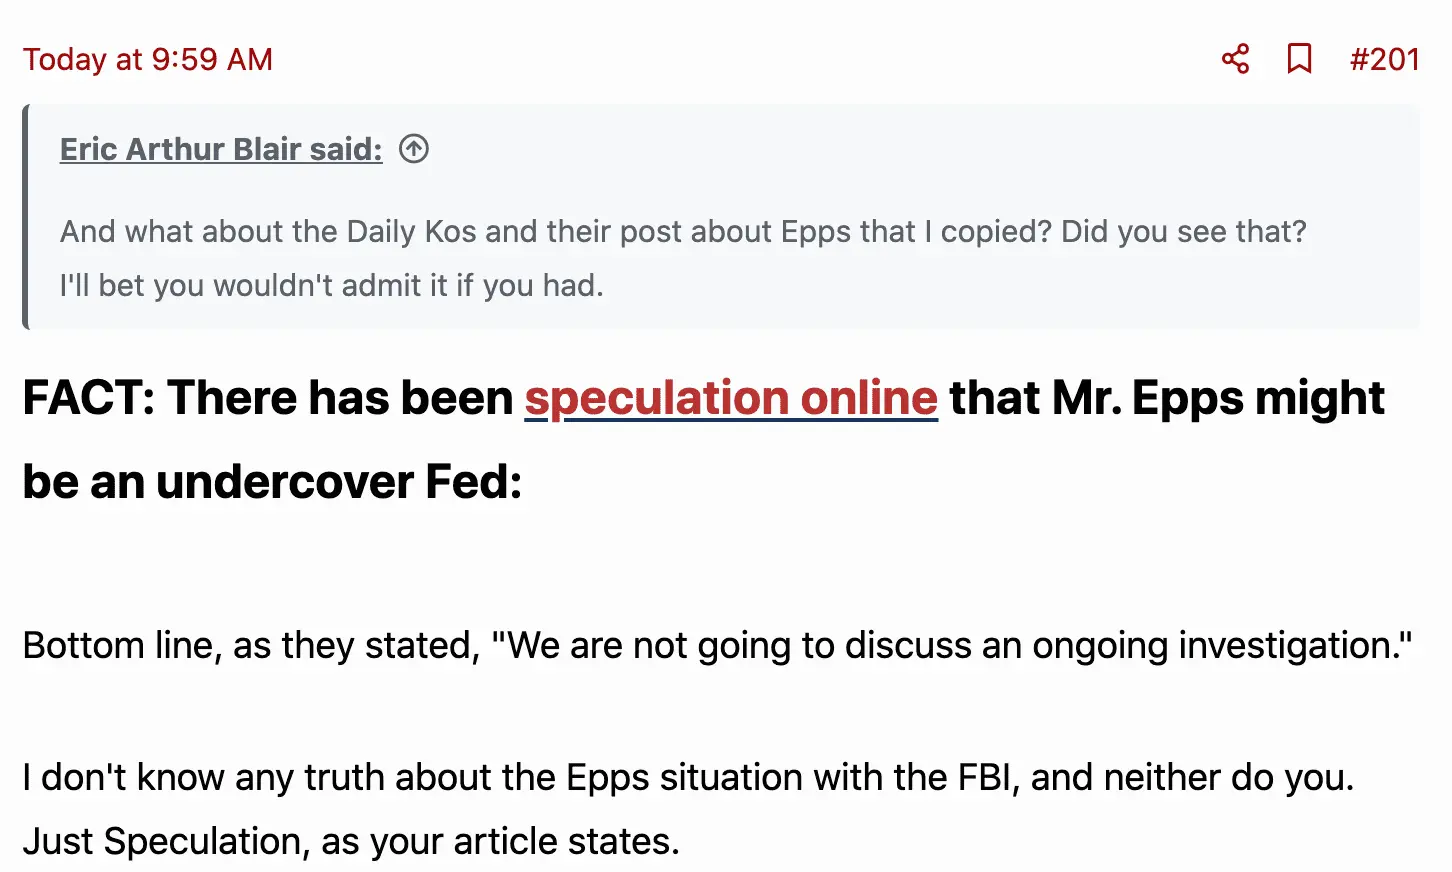Viewport: 1452px width, 872px height.
Task: Click the "Bottom line, as they stated" paragraph
Action: point(251,646)
